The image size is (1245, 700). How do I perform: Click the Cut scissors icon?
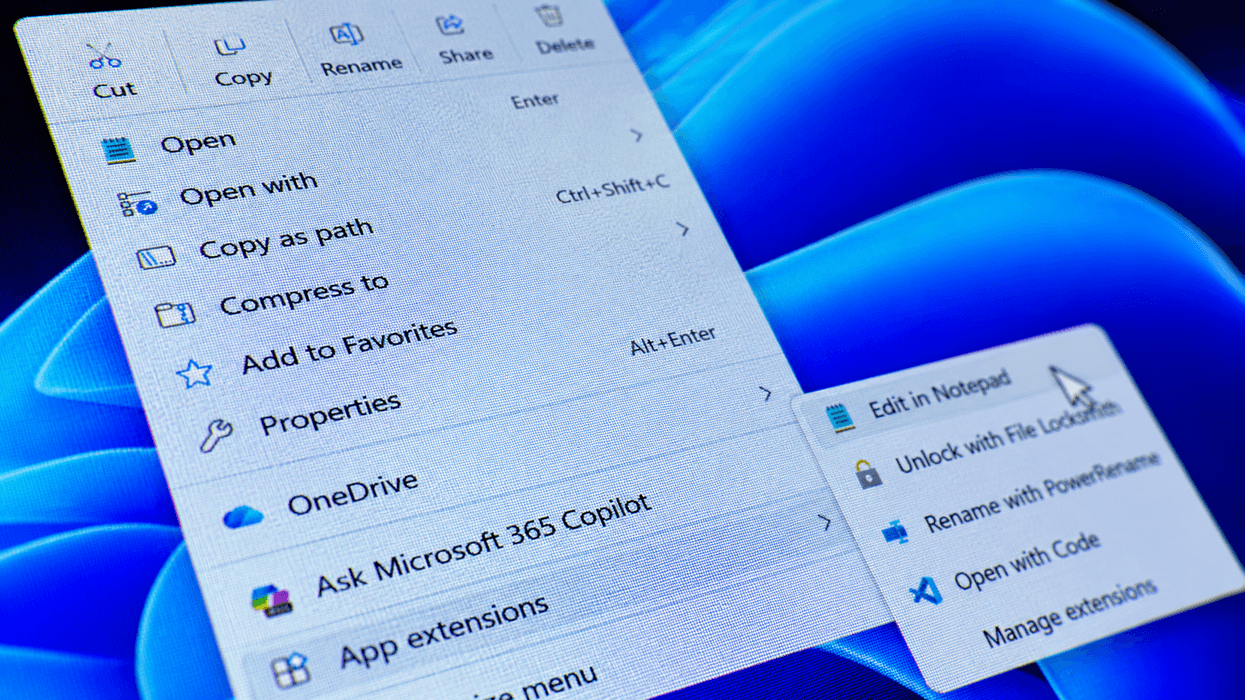point(103,56)
